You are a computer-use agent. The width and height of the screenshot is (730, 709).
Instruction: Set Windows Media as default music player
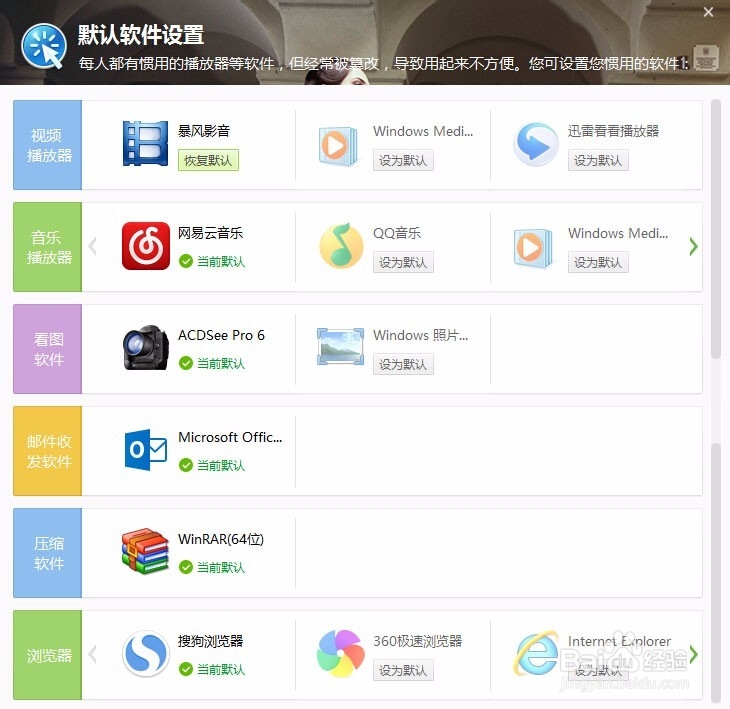coord(598,262)
